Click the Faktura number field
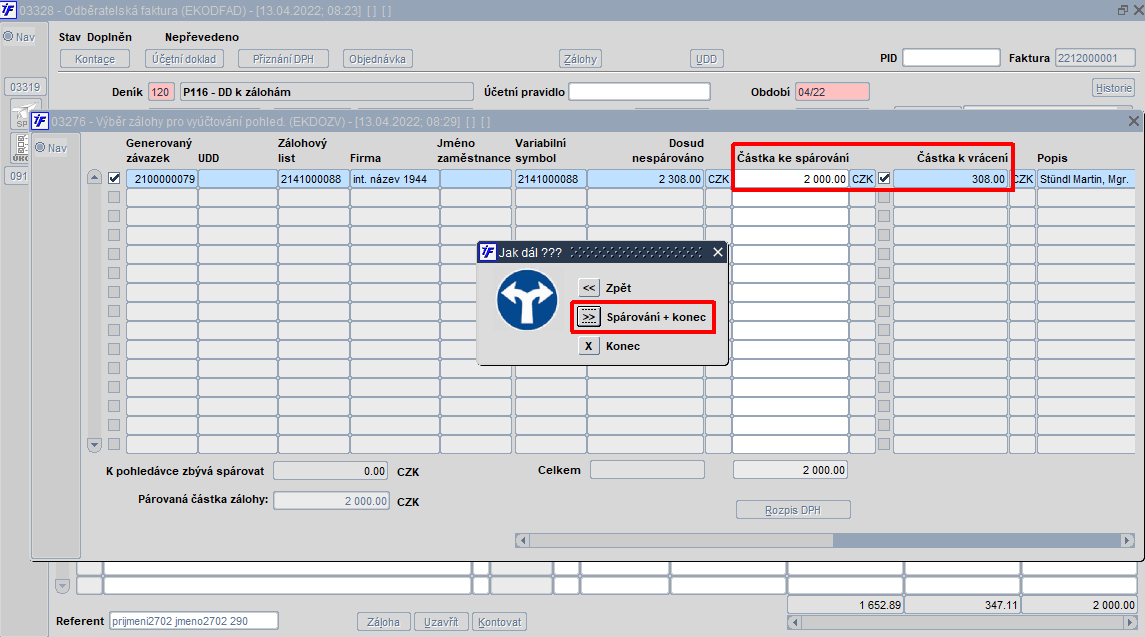The image size is (1145, 637). 1095,58
